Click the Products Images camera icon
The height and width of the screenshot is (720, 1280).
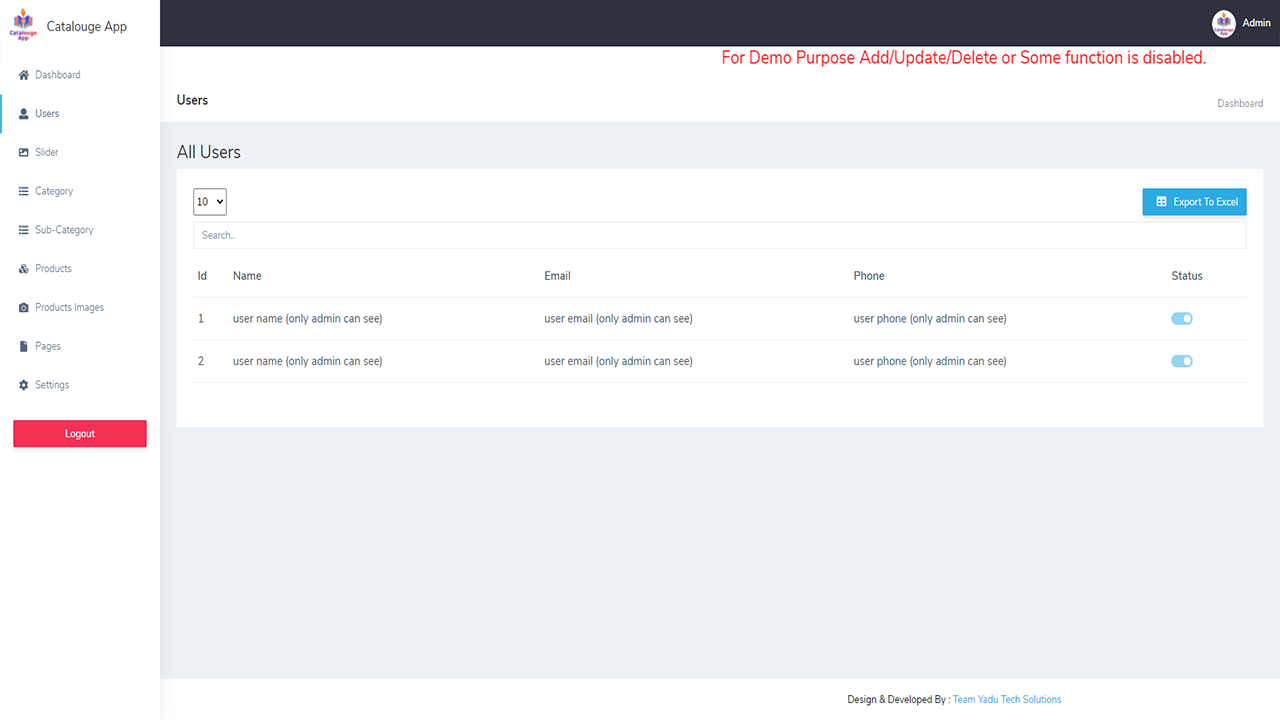pos(24,308)
